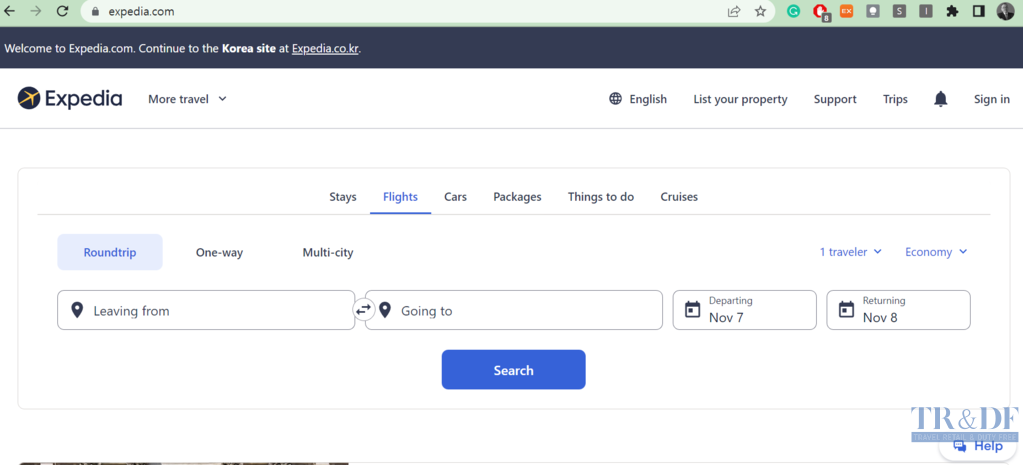Click the blue Search button
Image resolution: width=1023 pixels, height=465 pixels.
(x=513, y=370)
